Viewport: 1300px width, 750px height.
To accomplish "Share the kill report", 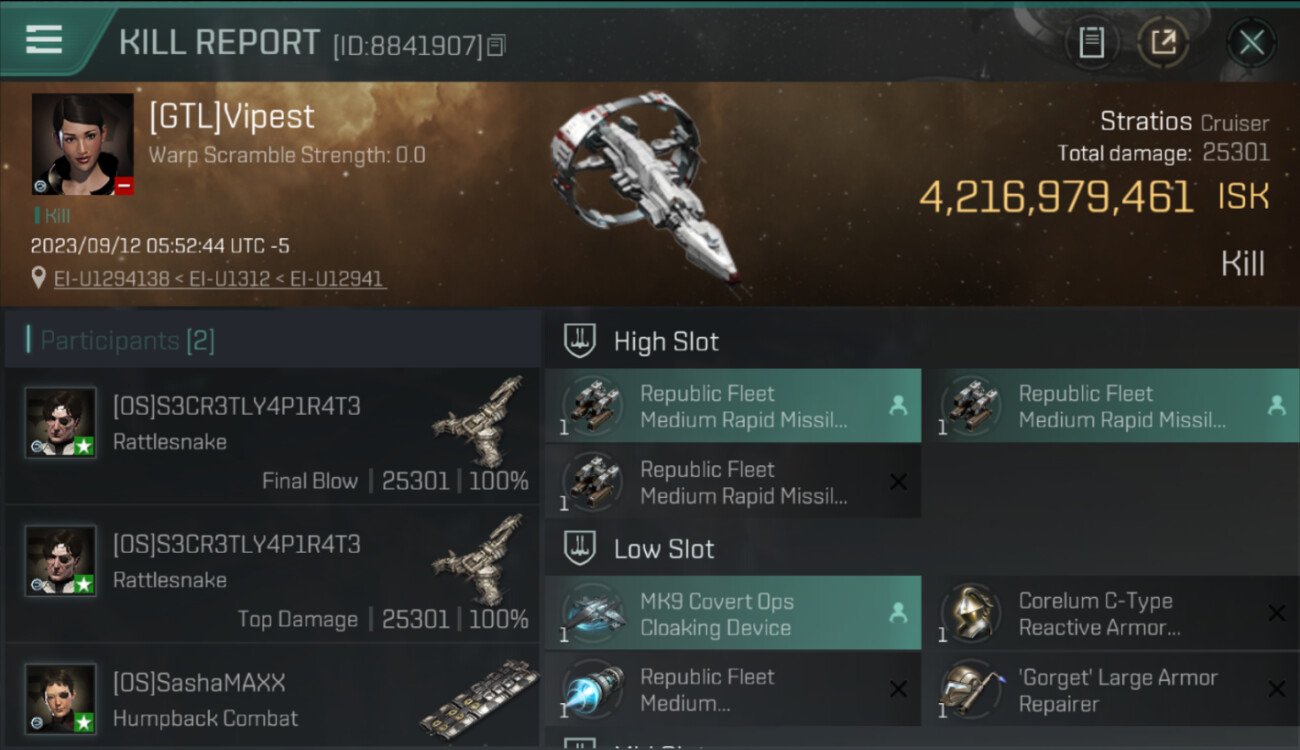I will click(1164, 42).
